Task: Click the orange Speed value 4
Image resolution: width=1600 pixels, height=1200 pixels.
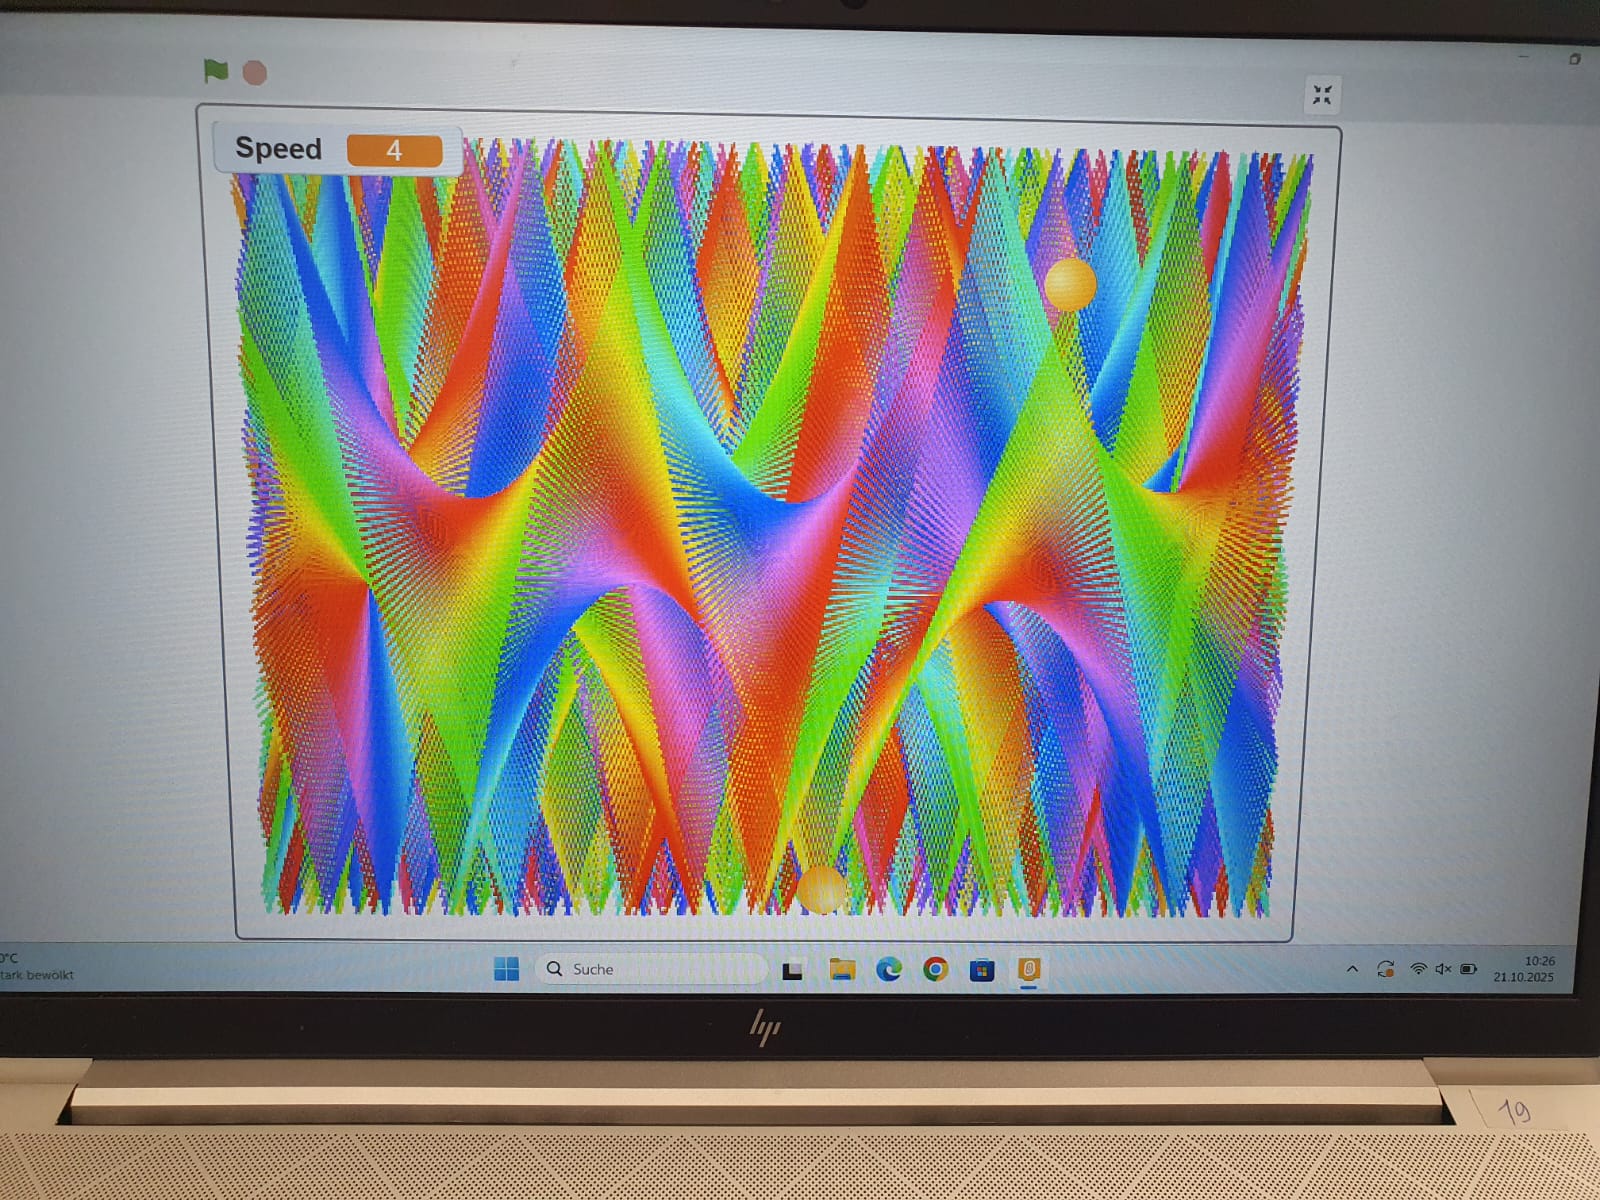Action: (x=394, y=151)
